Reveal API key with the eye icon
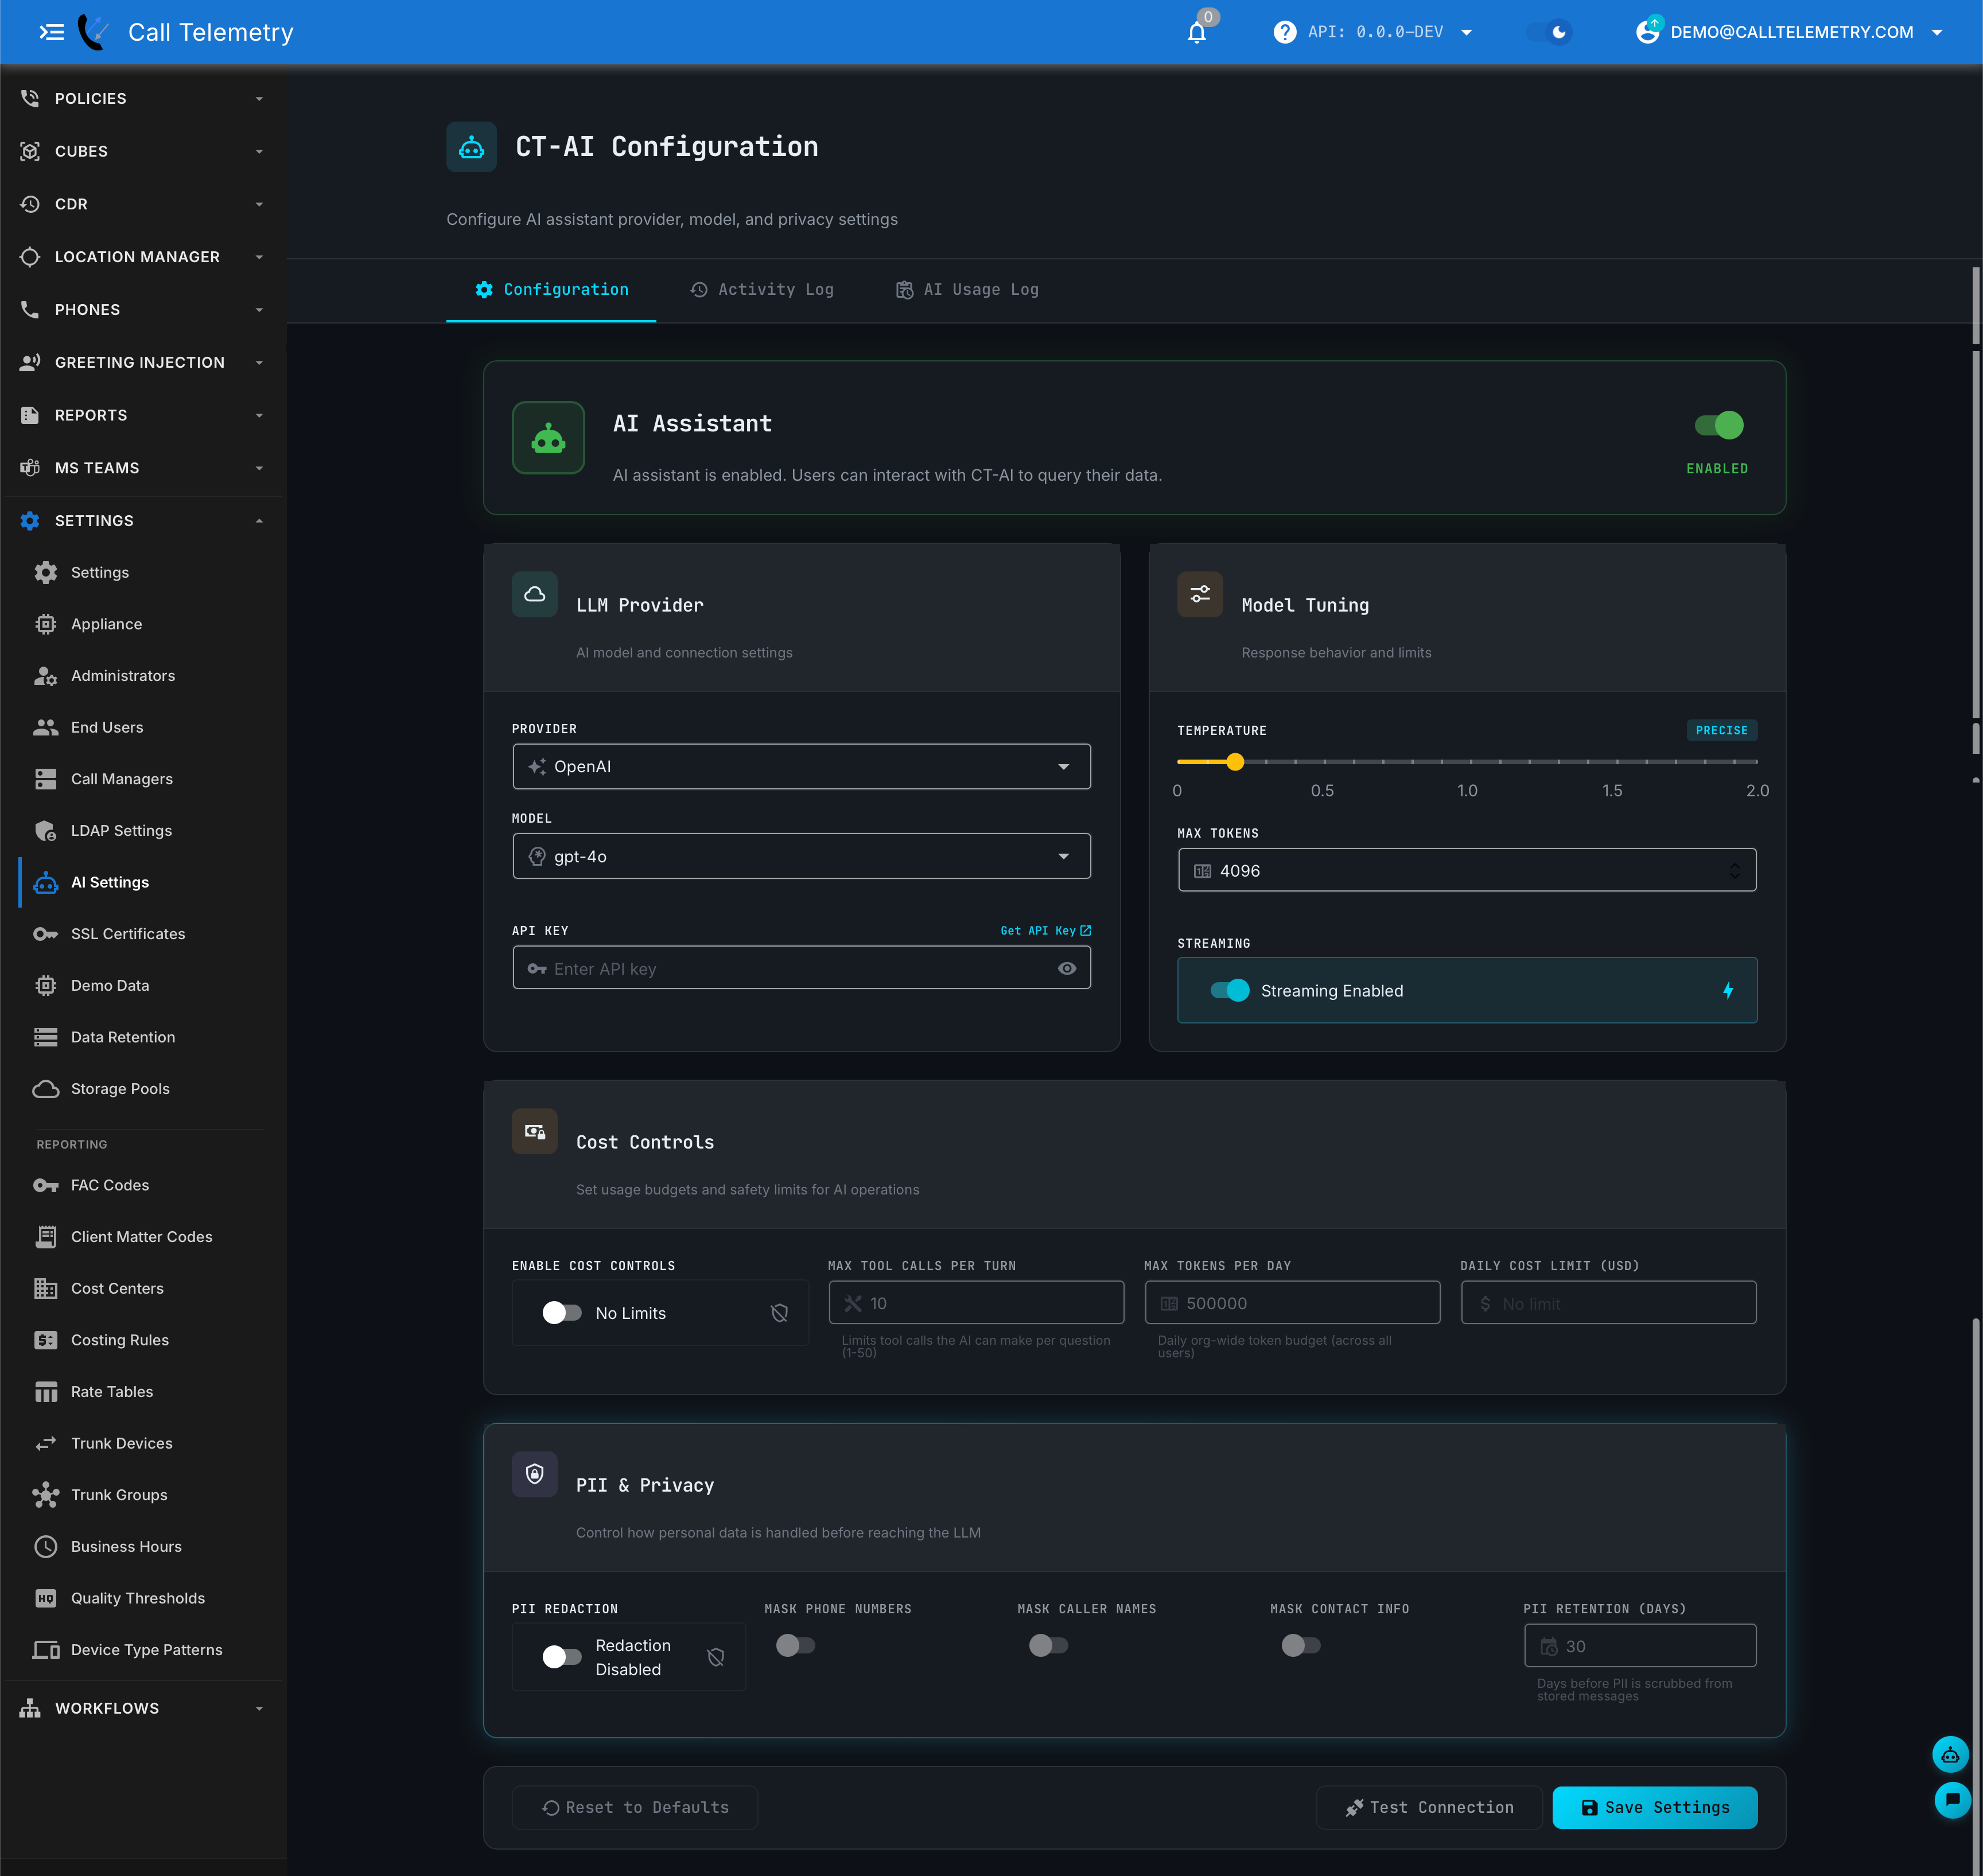1983x1876 pixels. [1067, 968]
